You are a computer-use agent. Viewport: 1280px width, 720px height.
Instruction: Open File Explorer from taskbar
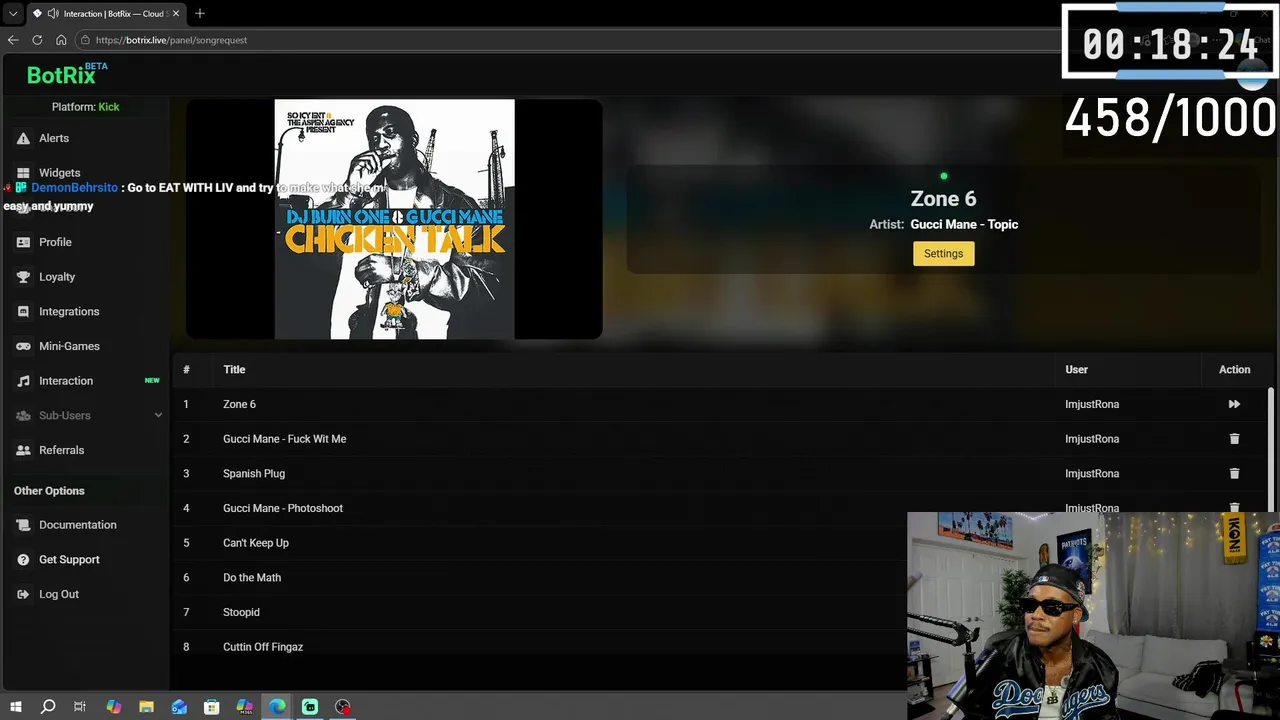point(146,707)
